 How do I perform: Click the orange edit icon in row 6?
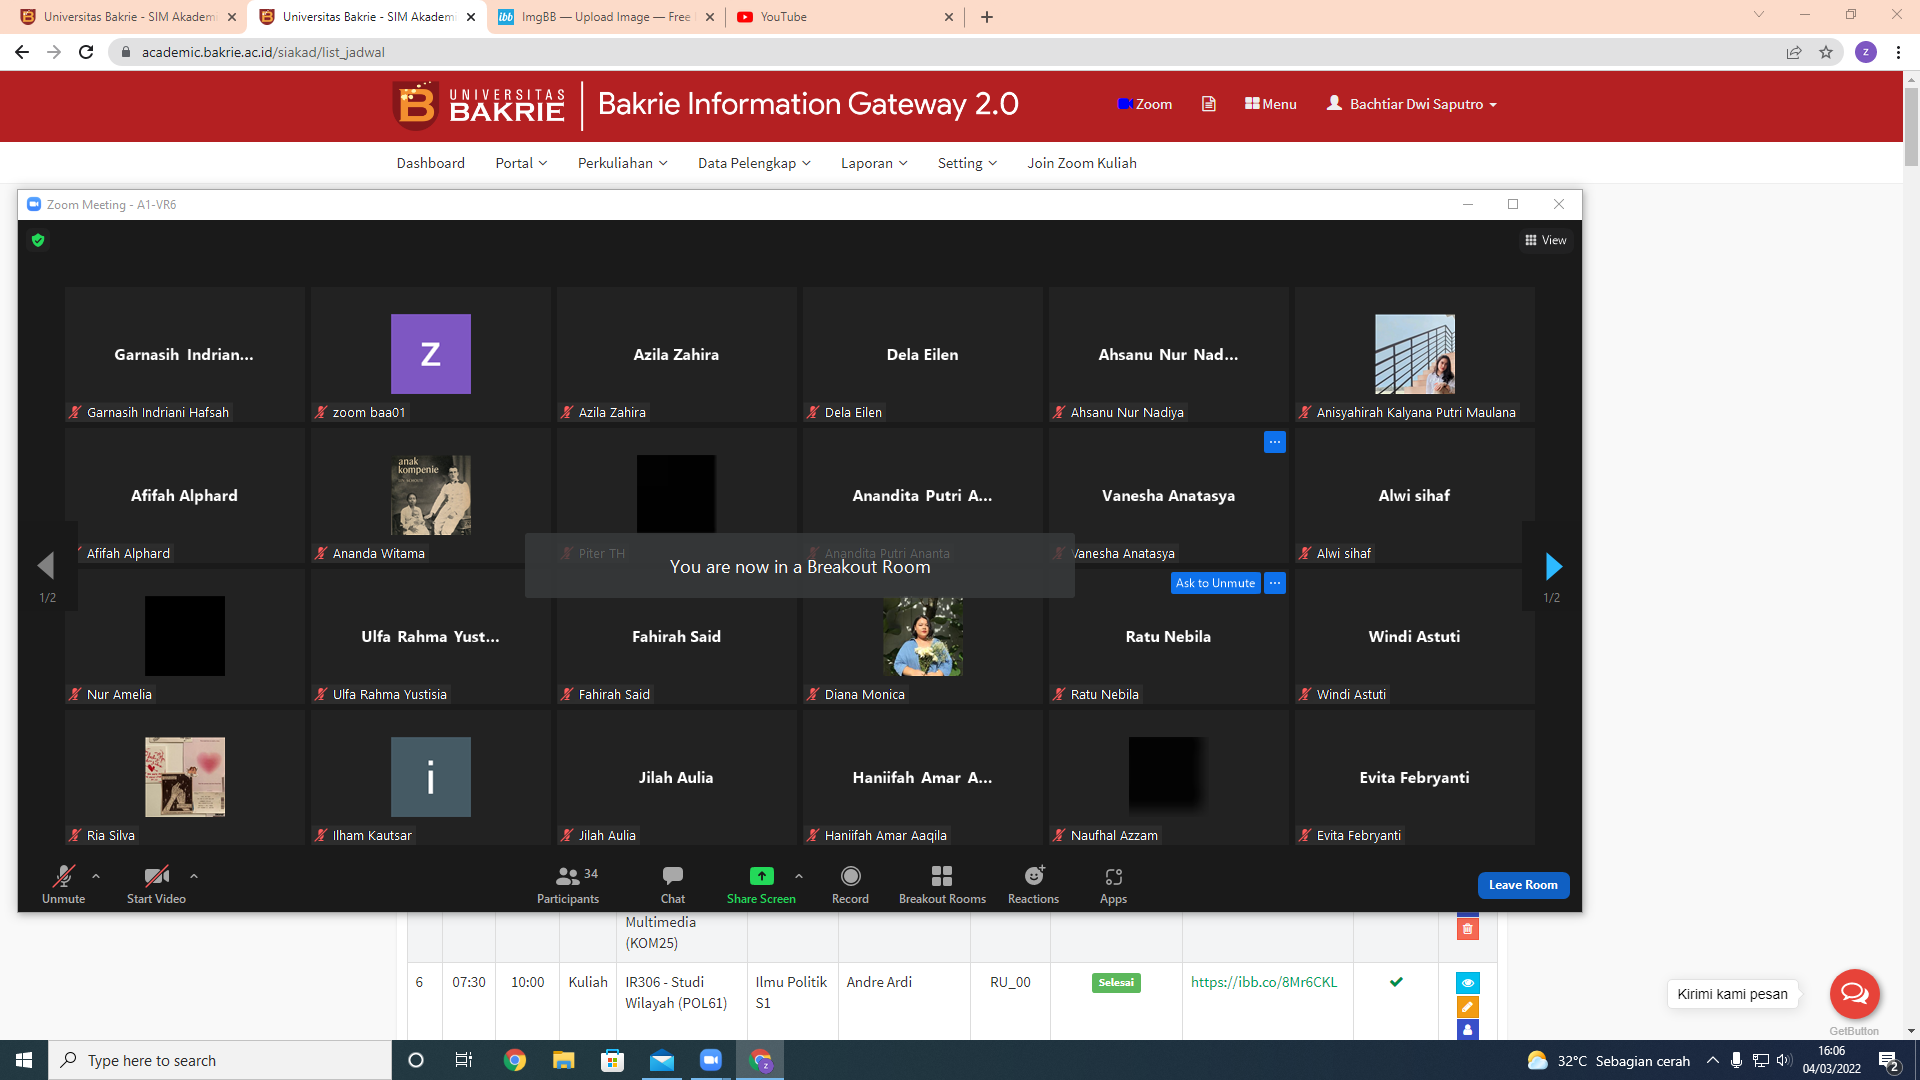click(x=1467, y=1007)
